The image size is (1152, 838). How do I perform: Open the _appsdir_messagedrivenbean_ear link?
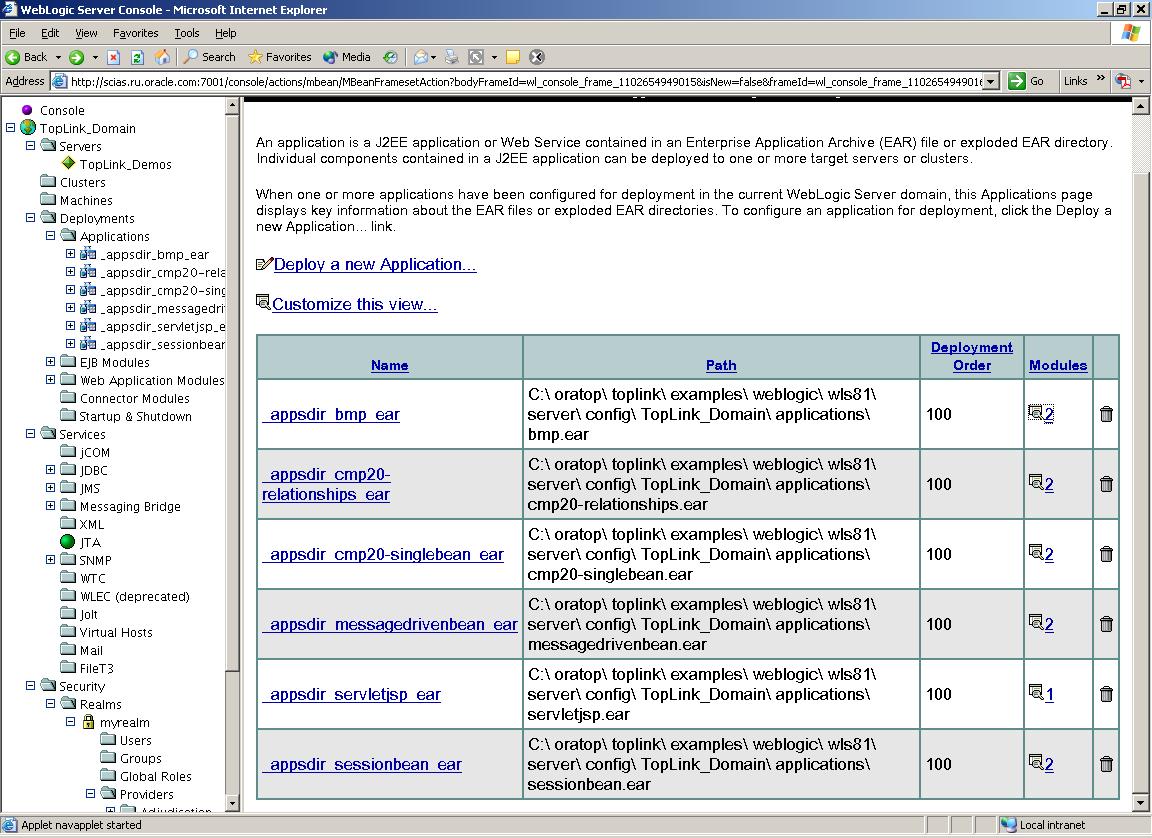(x=389, y=624)
